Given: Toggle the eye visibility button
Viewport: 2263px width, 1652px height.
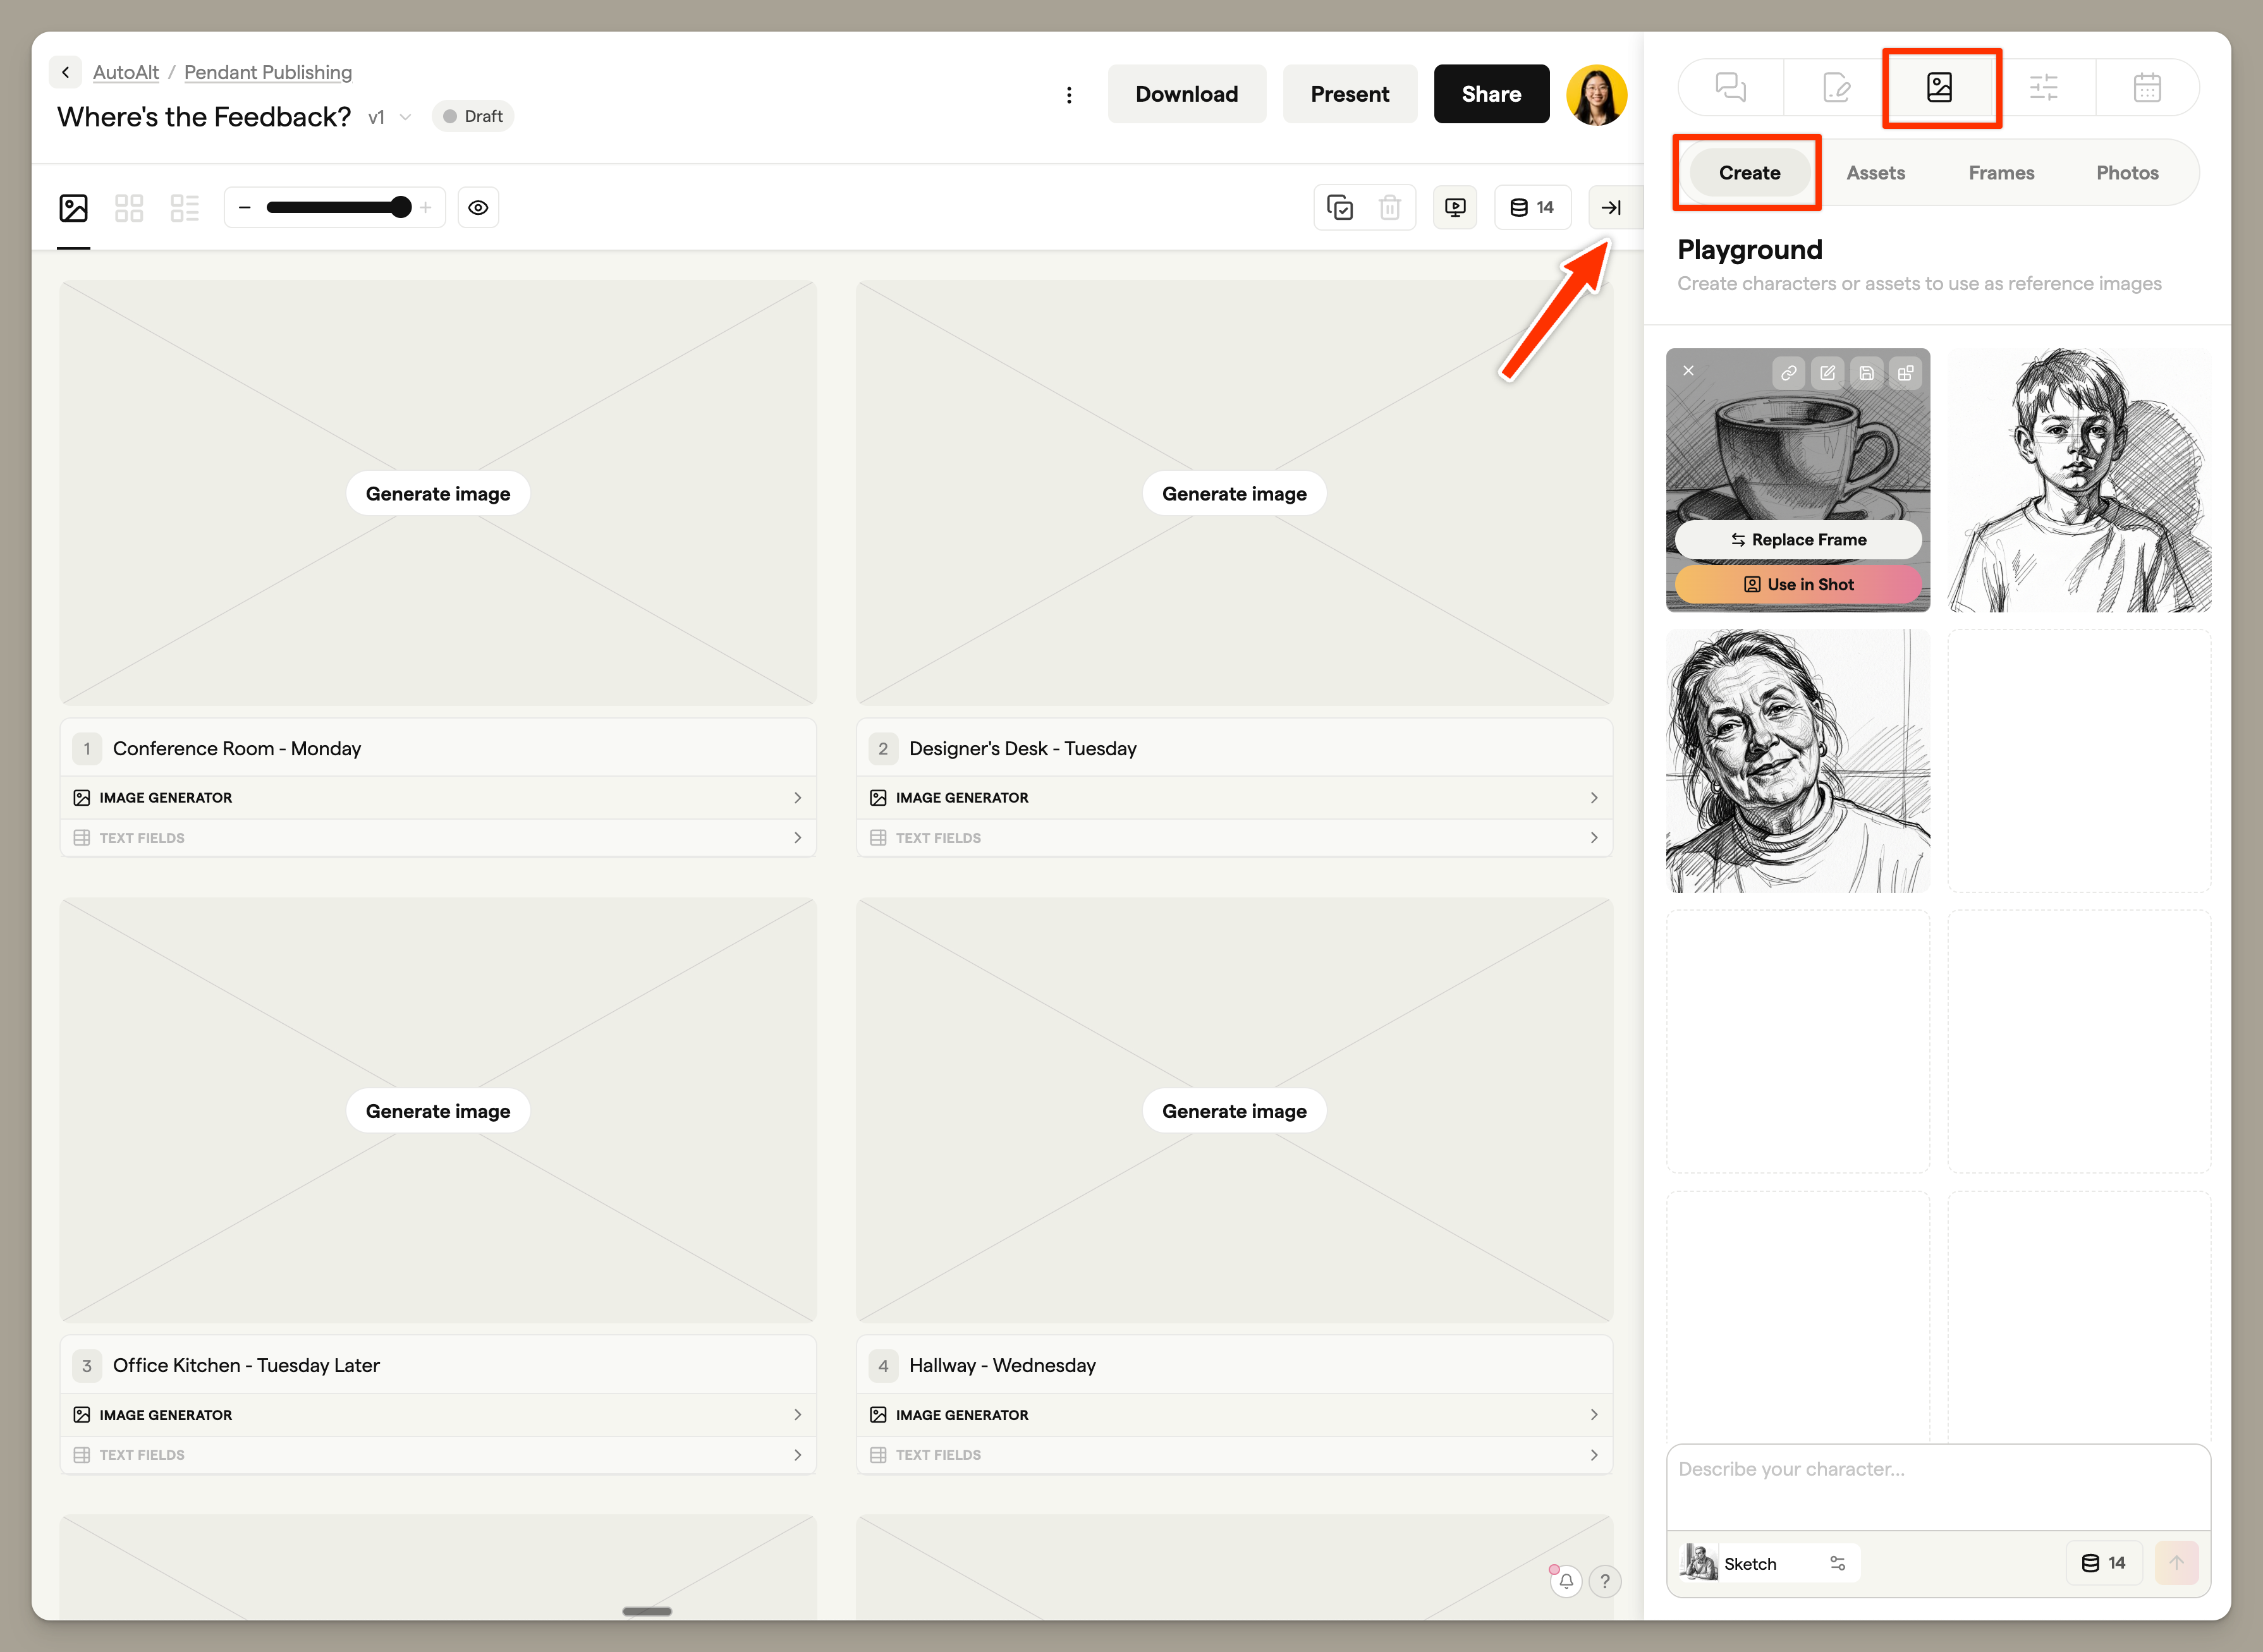Looking at the screenshot, I should (478, 207).
